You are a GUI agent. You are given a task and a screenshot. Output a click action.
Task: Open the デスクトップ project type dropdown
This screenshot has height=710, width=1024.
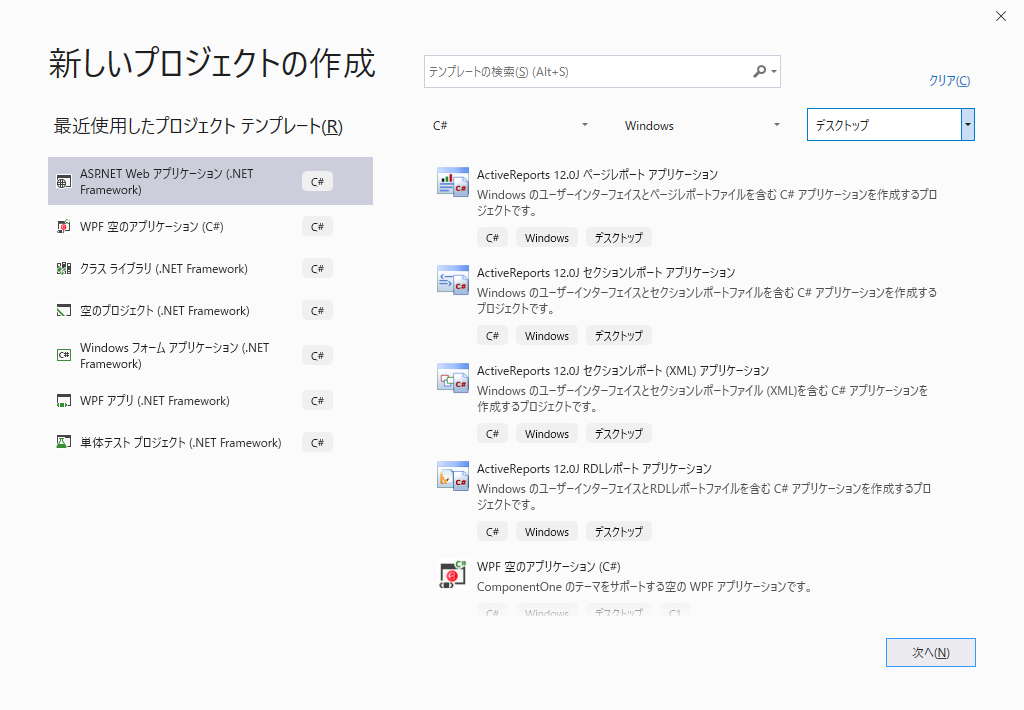pos(891,125)
